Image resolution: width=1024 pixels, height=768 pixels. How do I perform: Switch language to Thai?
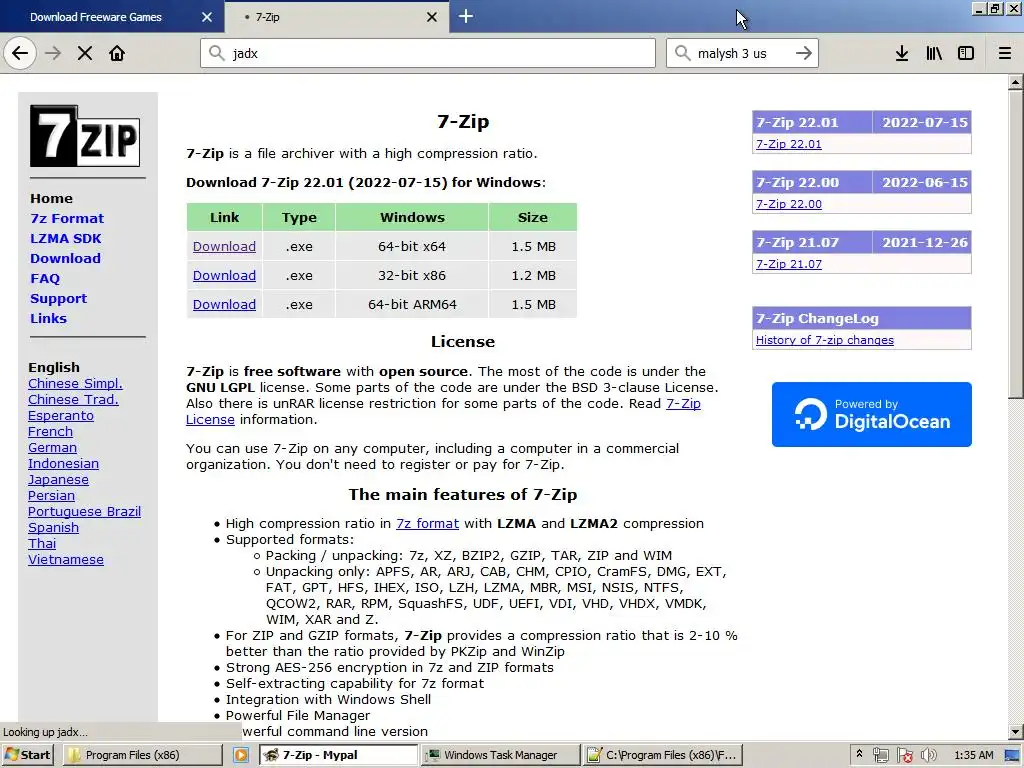click(42, 543)
